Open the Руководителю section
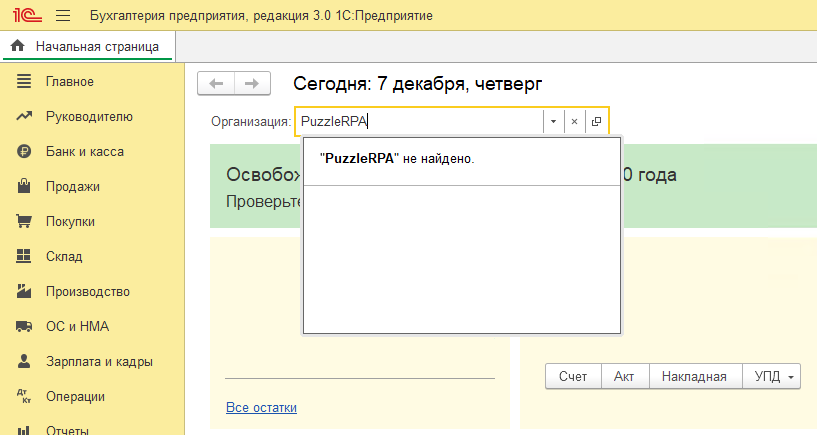This screenshot has width=817, height=435. pyautogui.click(x=89, y=117)
